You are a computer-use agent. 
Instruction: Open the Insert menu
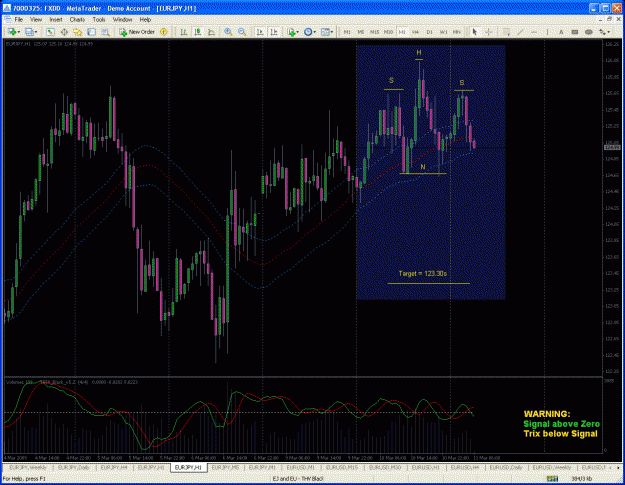56,20
